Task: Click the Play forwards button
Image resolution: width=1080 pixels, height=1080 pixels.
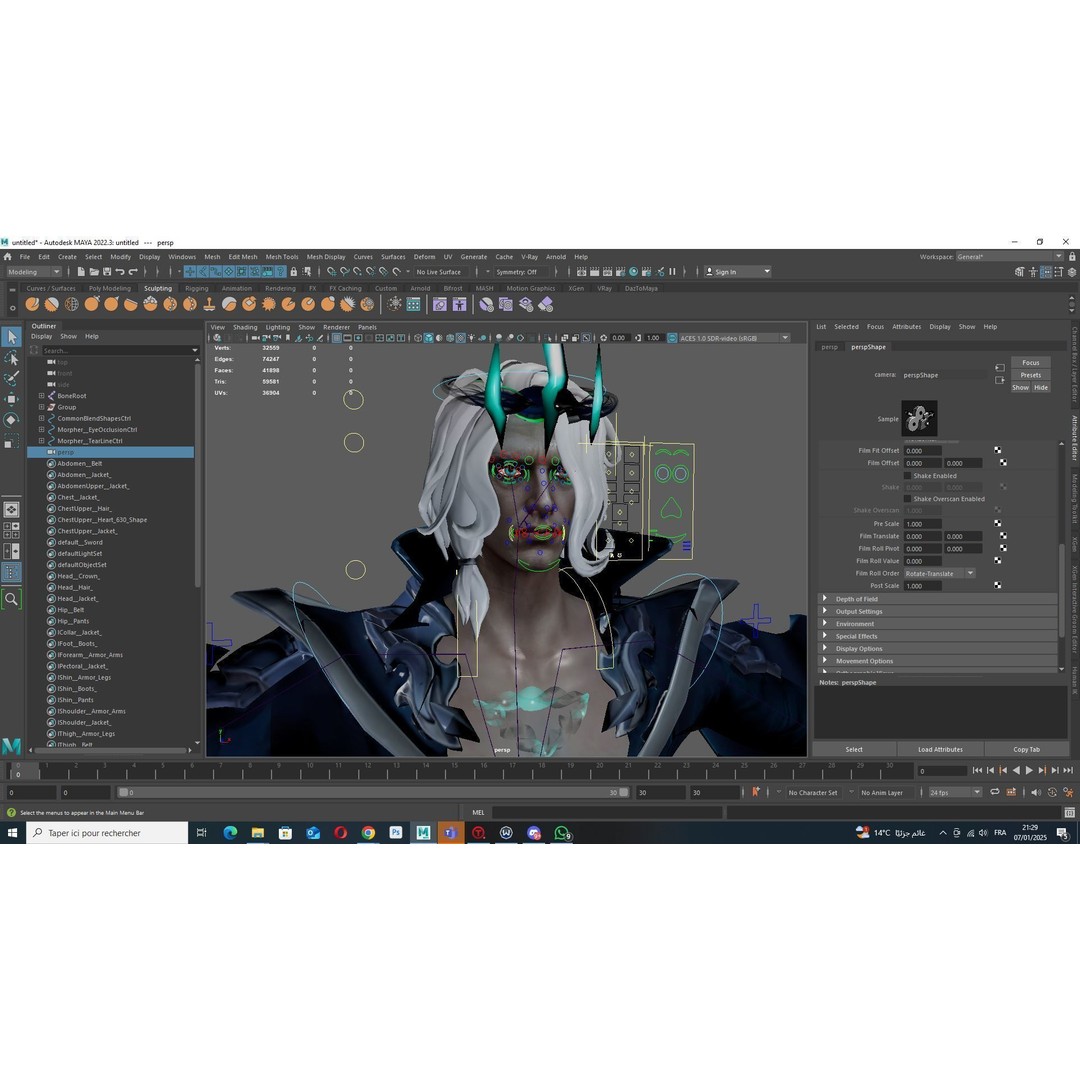Action: (x=1029, y=771)
